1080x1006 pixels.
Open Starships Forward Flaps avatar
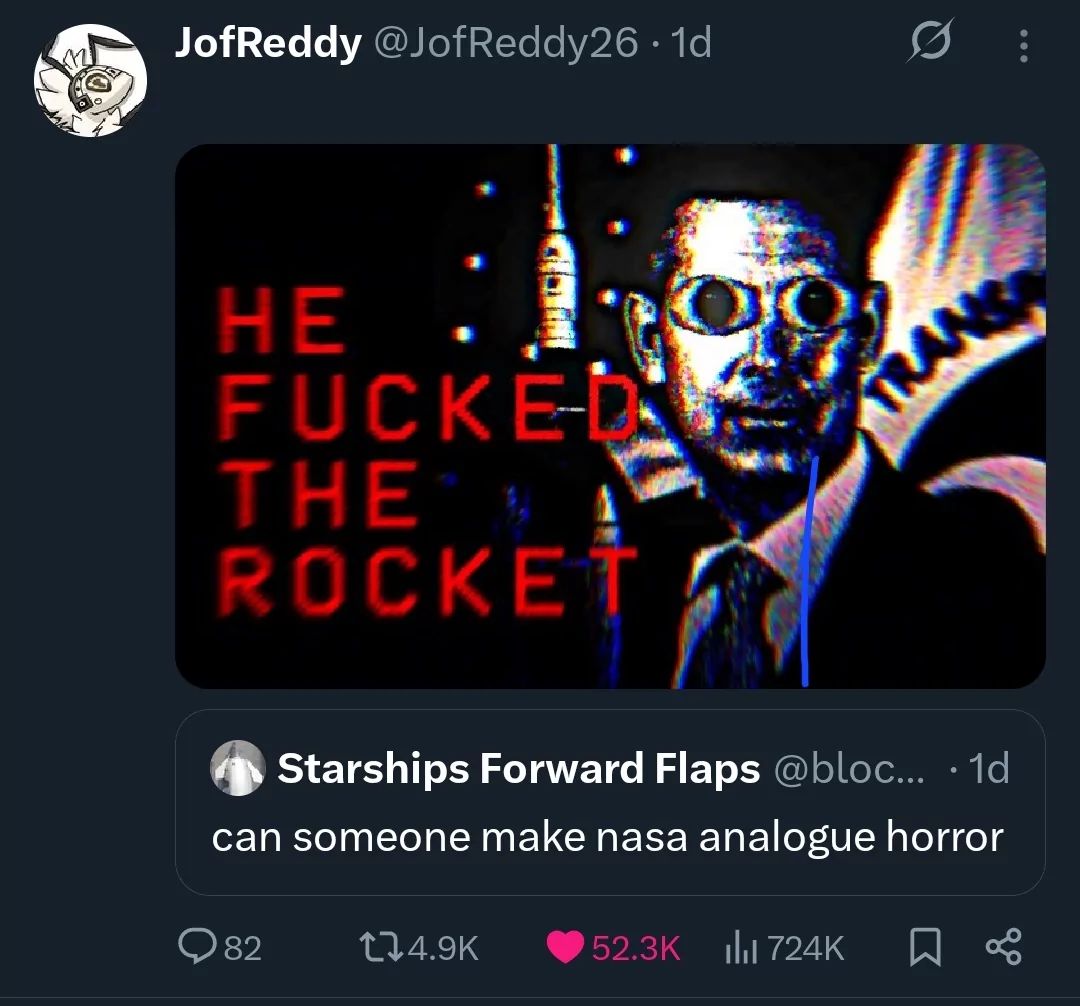[238, 768]
